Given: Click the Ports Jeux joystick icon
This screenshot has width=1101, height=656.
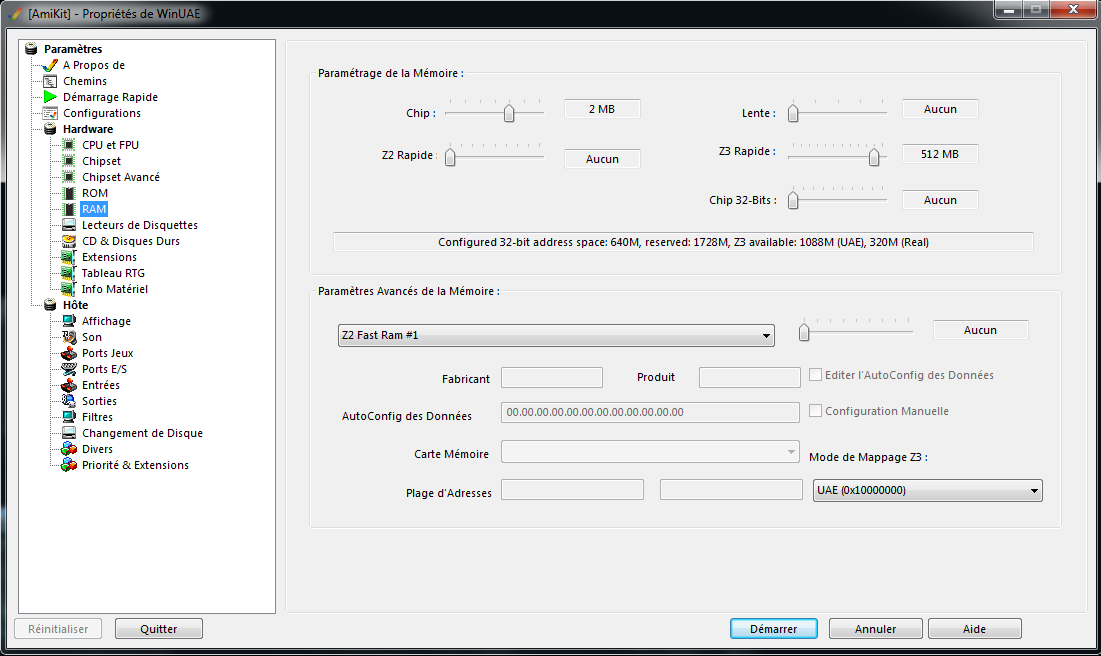Looking at the screenshot, I should [x=69, y=353].
